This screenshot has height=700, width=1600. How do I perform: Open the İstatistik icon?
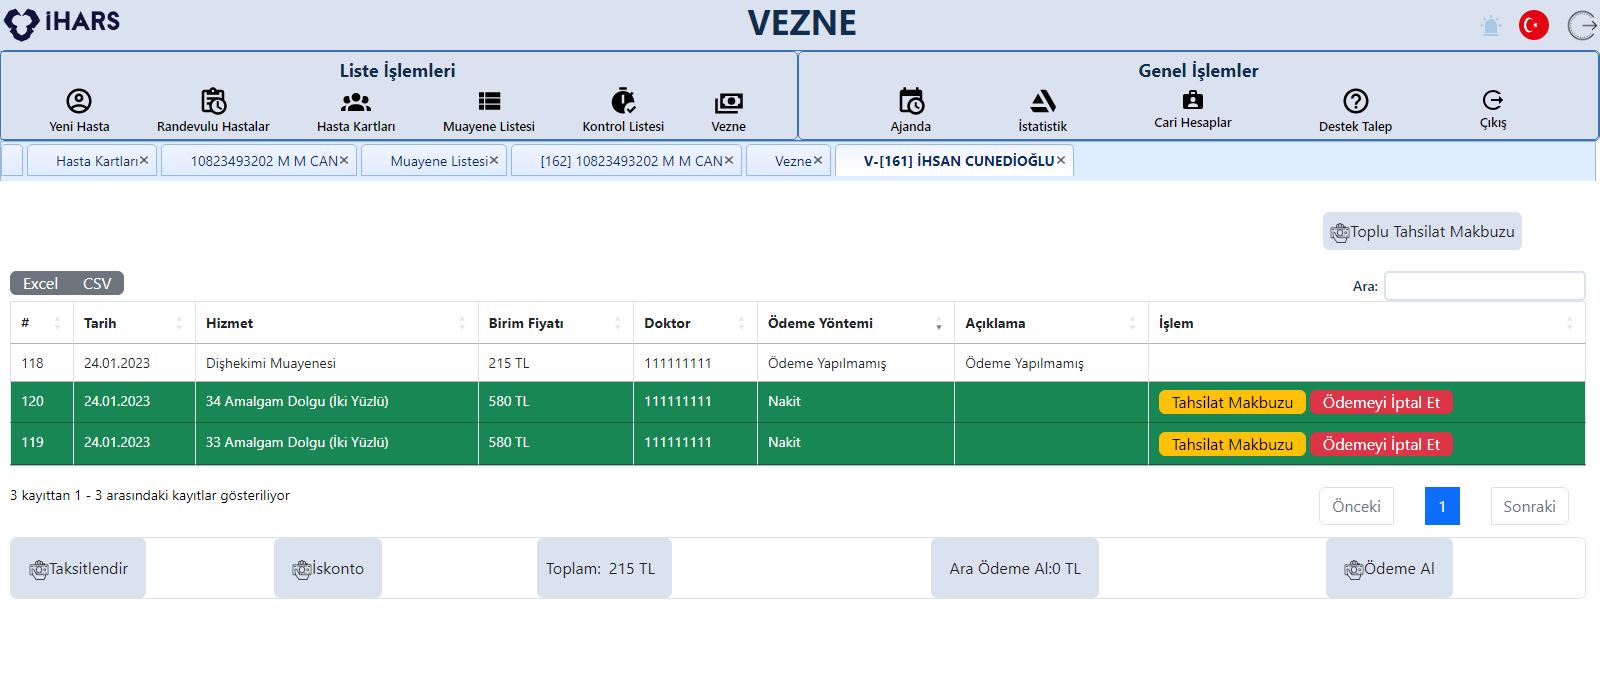[x=1042, y=101]
